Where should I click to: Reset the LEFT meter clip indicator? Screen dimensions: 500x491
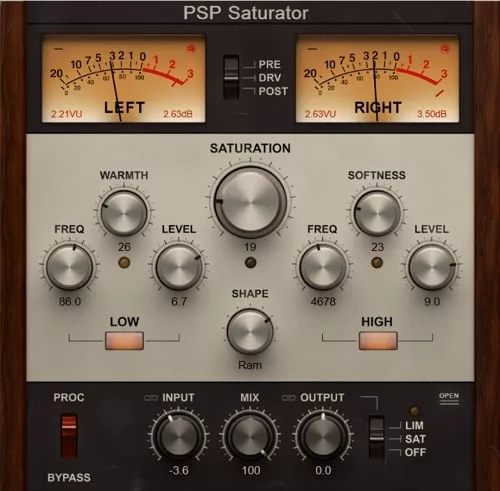click(x=191, y=49)
